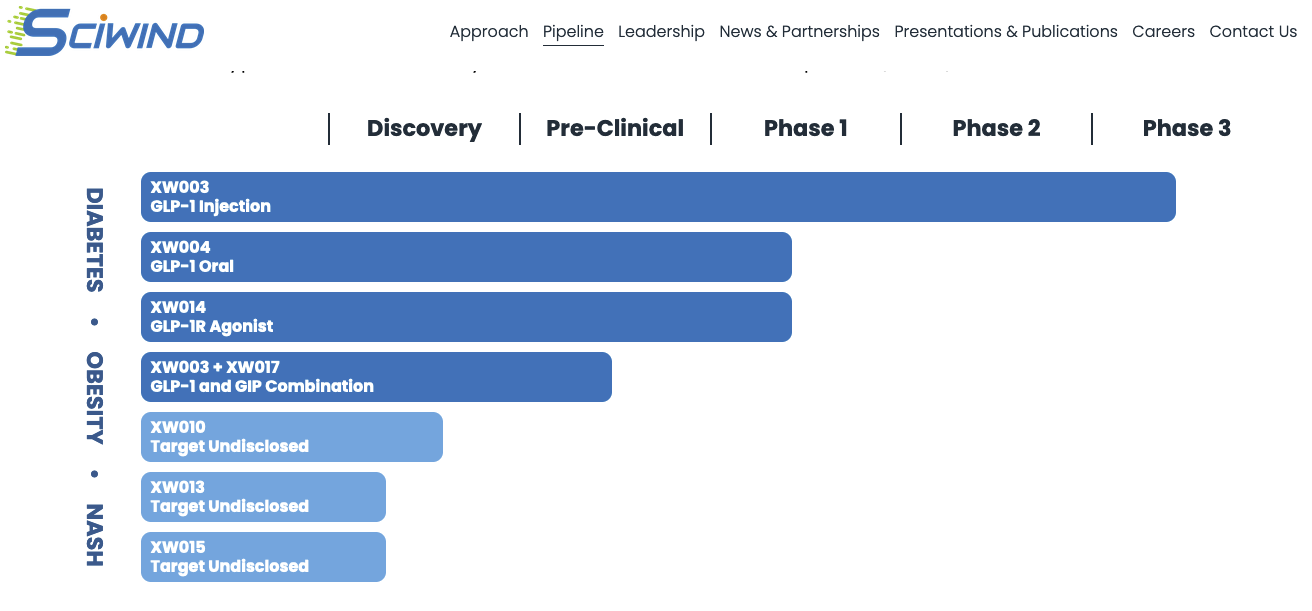The height and width of the screenshot is (611, 1312).
Task: Open the Approach menu item
Action: click(489, 32)
